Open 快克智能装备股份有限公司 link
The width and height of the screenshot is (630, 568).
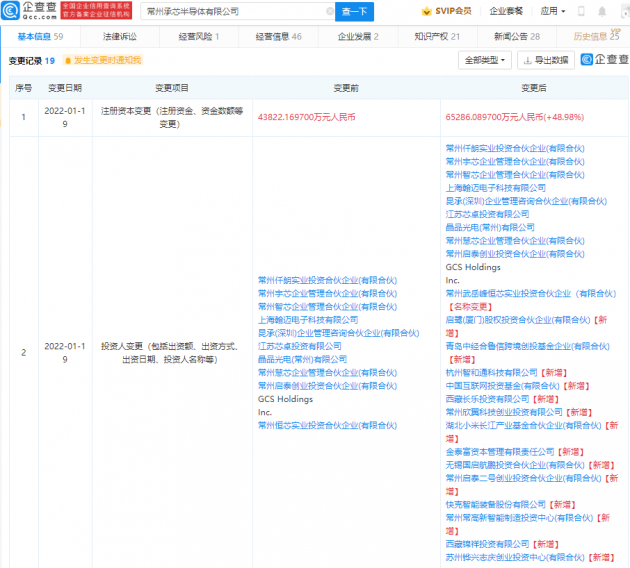click(495, 504)
